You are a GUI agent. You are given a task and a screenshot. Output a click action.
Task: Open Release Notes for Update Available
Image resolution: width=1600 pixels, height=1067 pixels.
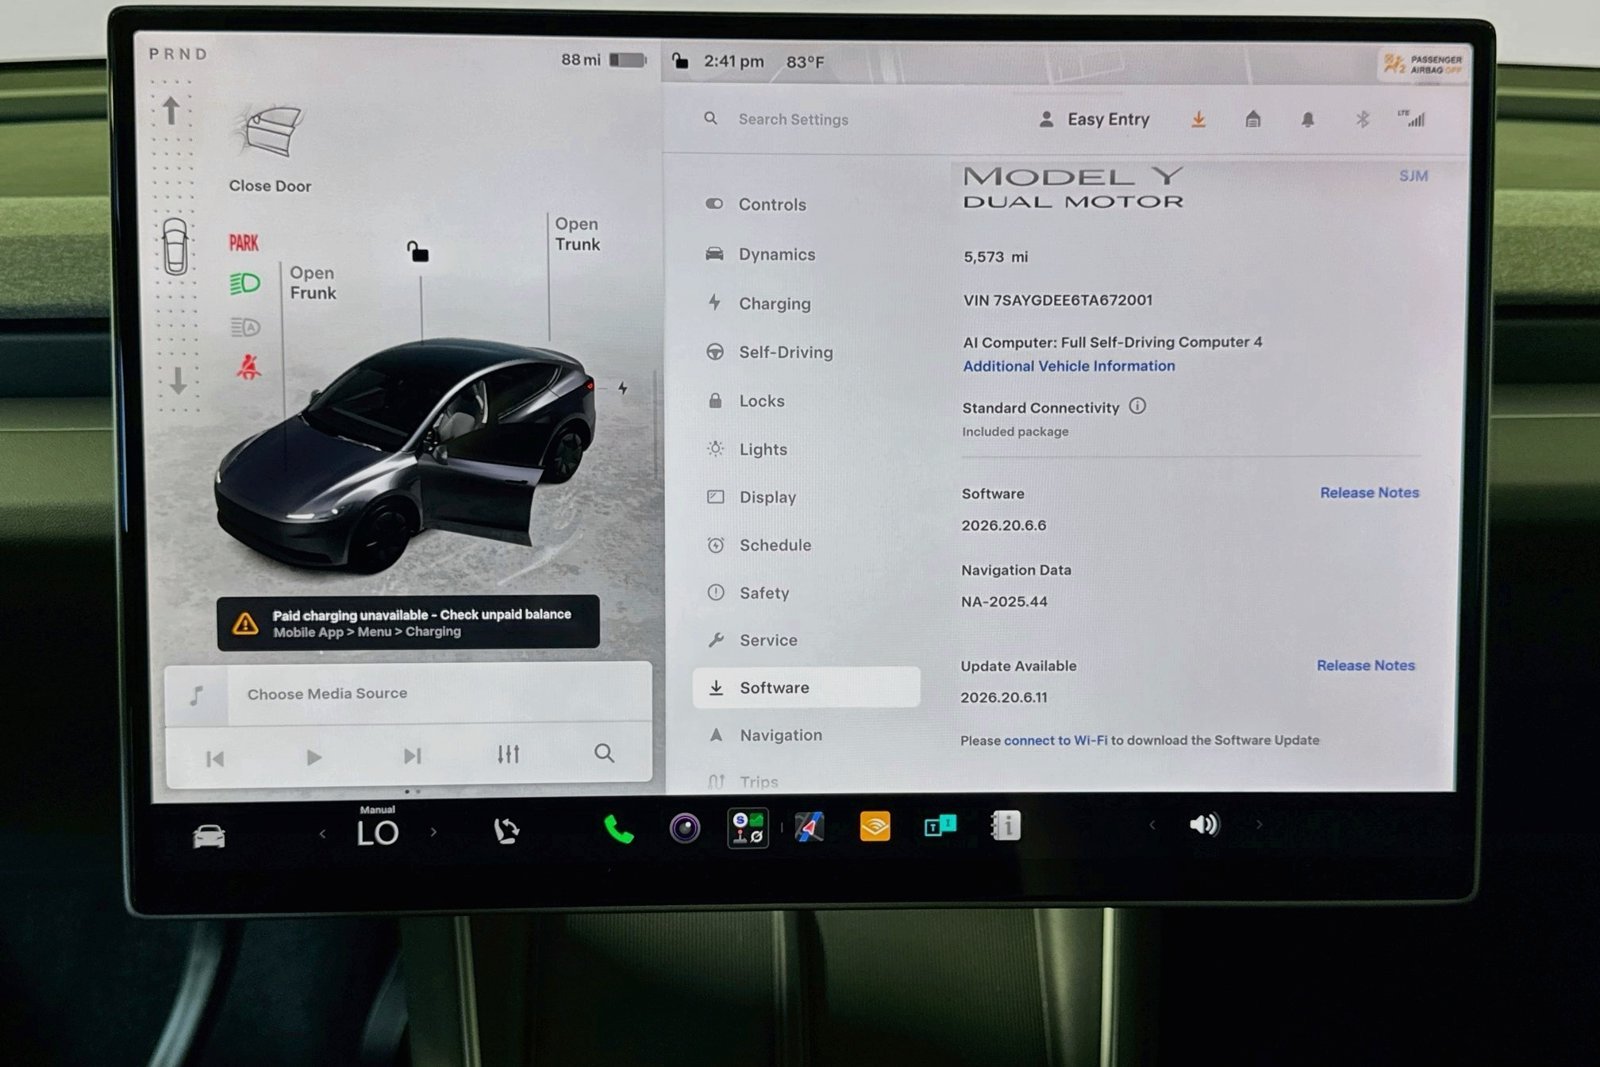(1365, 666)
